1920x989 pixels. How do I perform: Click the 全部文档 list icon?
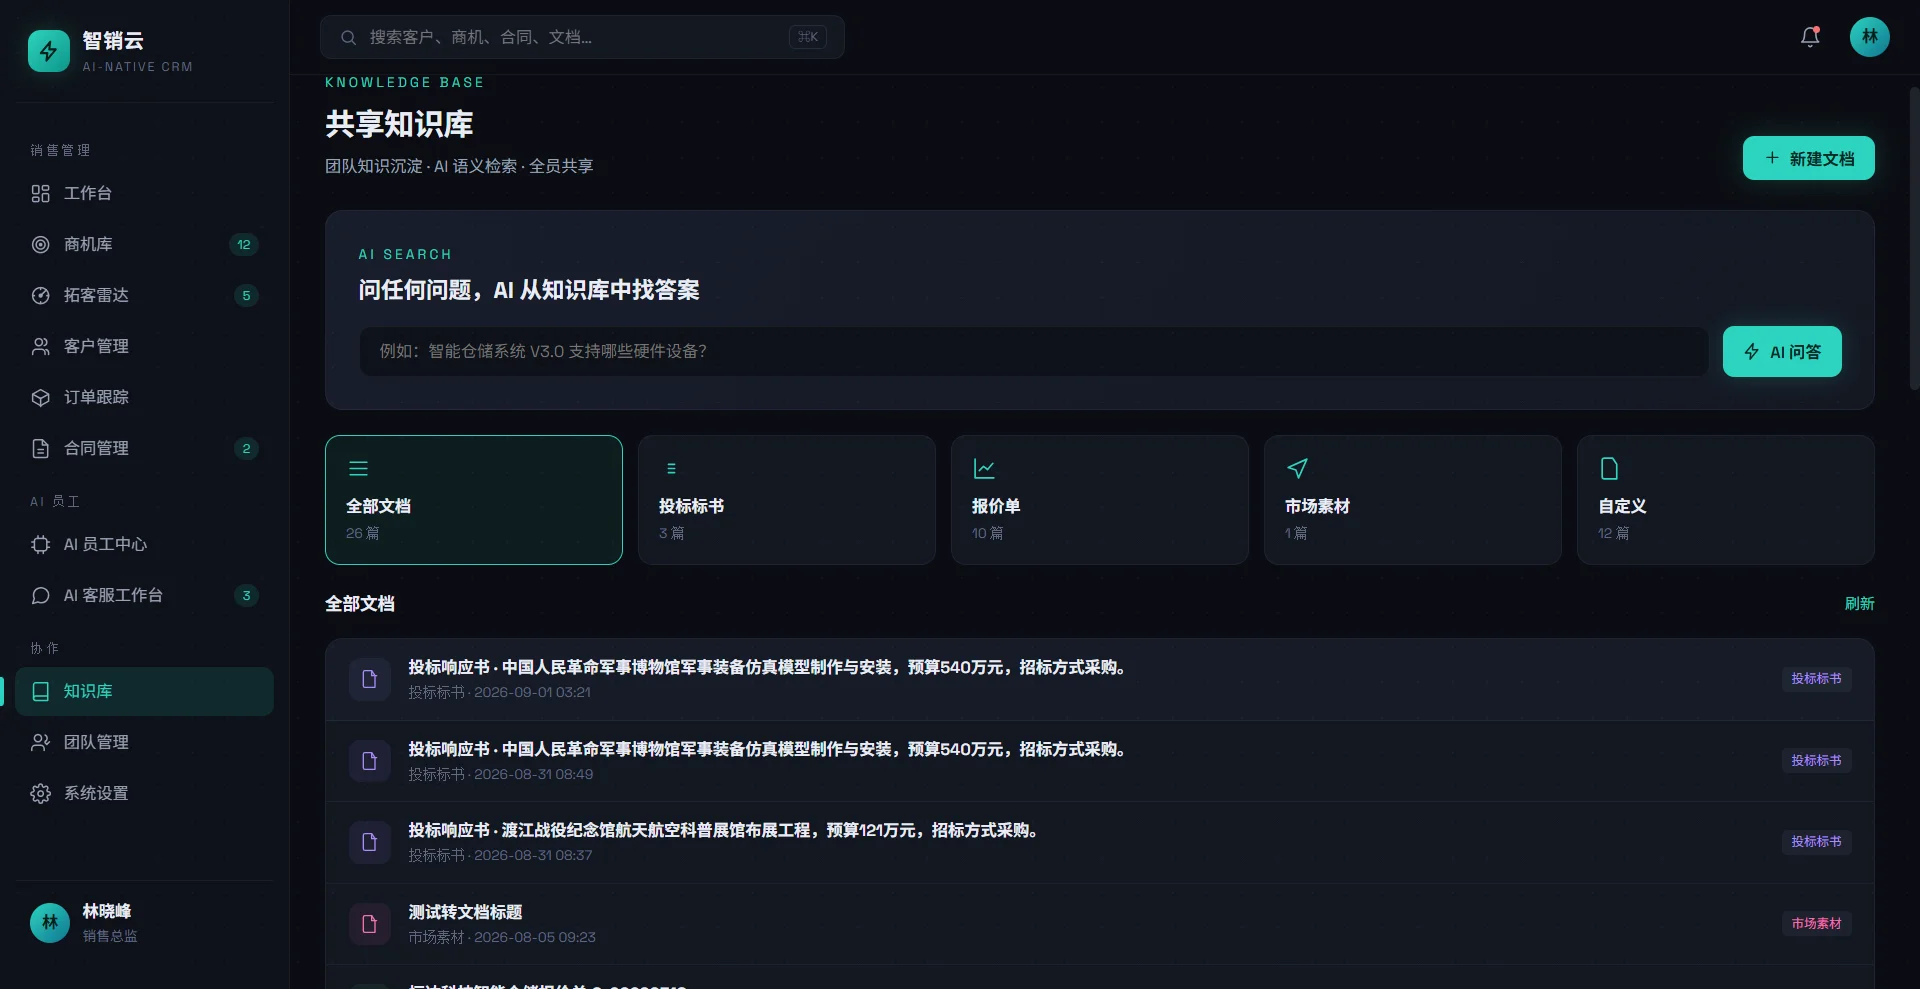point(358,468)
